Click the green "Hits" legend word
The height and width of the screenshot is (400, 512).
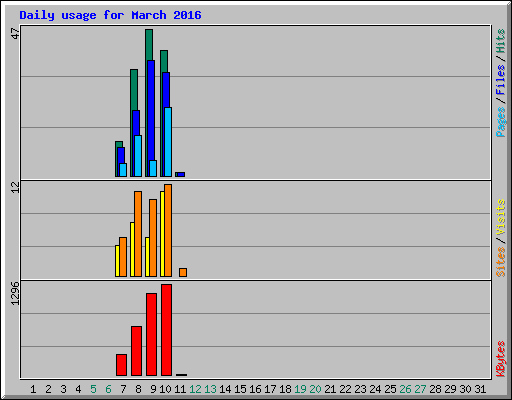[x=501, y=41]
